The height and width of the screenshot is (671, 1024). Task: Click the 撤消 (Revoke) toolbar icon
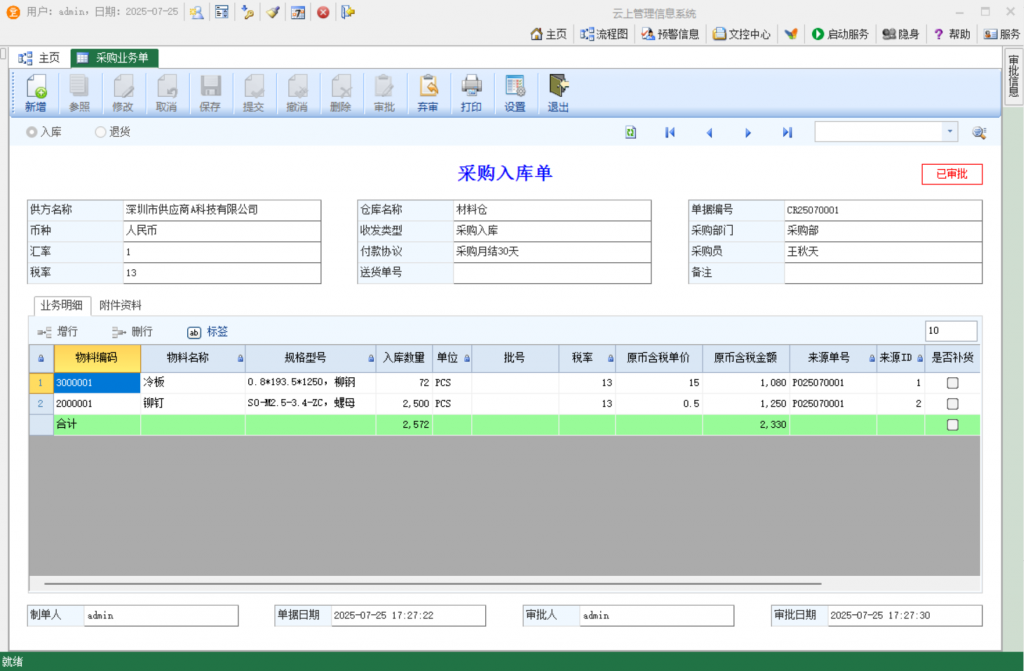(297, 93)
